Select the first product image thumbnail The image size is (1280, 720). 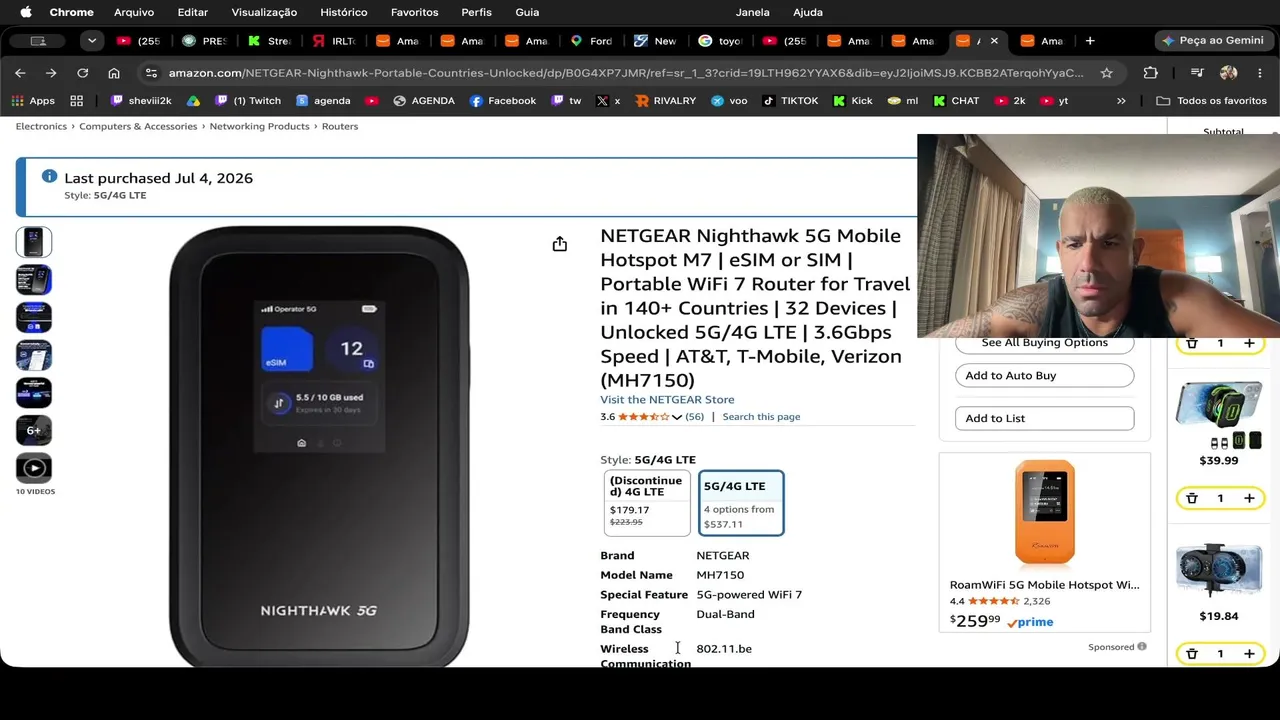pyautogui.click(x=34, y=242)
